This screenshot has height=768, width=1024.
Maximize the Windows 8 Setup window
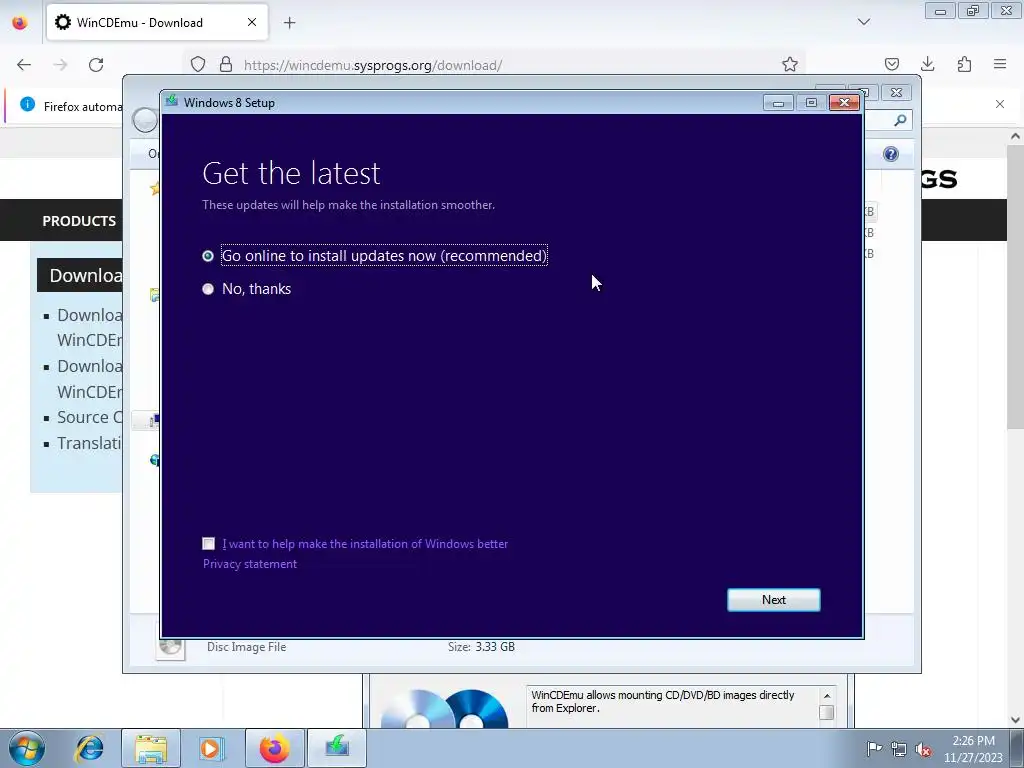[x=811, y=103]
